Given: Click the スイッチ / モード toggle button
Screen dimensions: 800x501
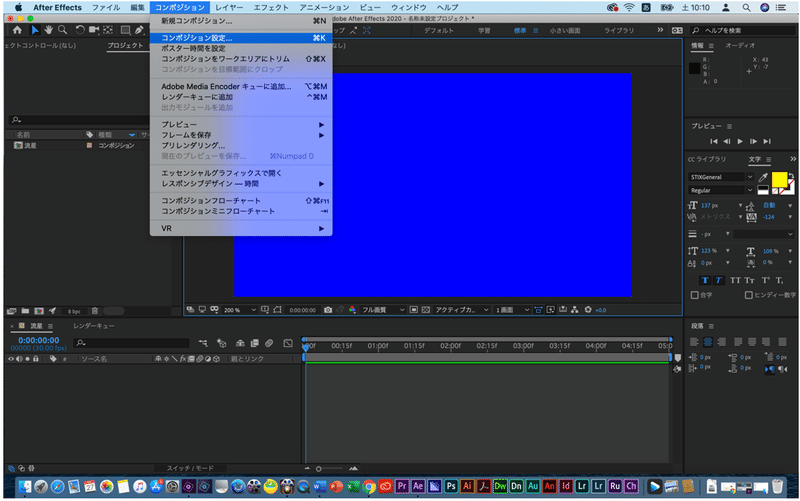Looking at the screenshot, I should (190, 468).
